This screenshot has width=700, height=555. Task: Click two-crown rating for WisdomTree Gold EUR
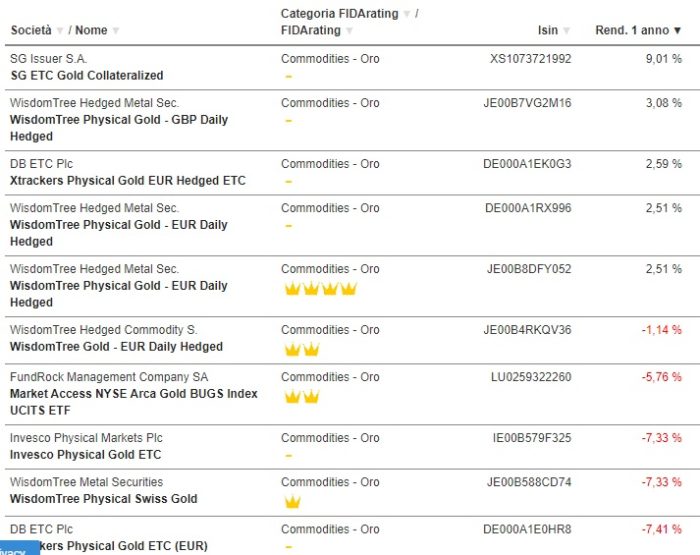click(302, 350)
